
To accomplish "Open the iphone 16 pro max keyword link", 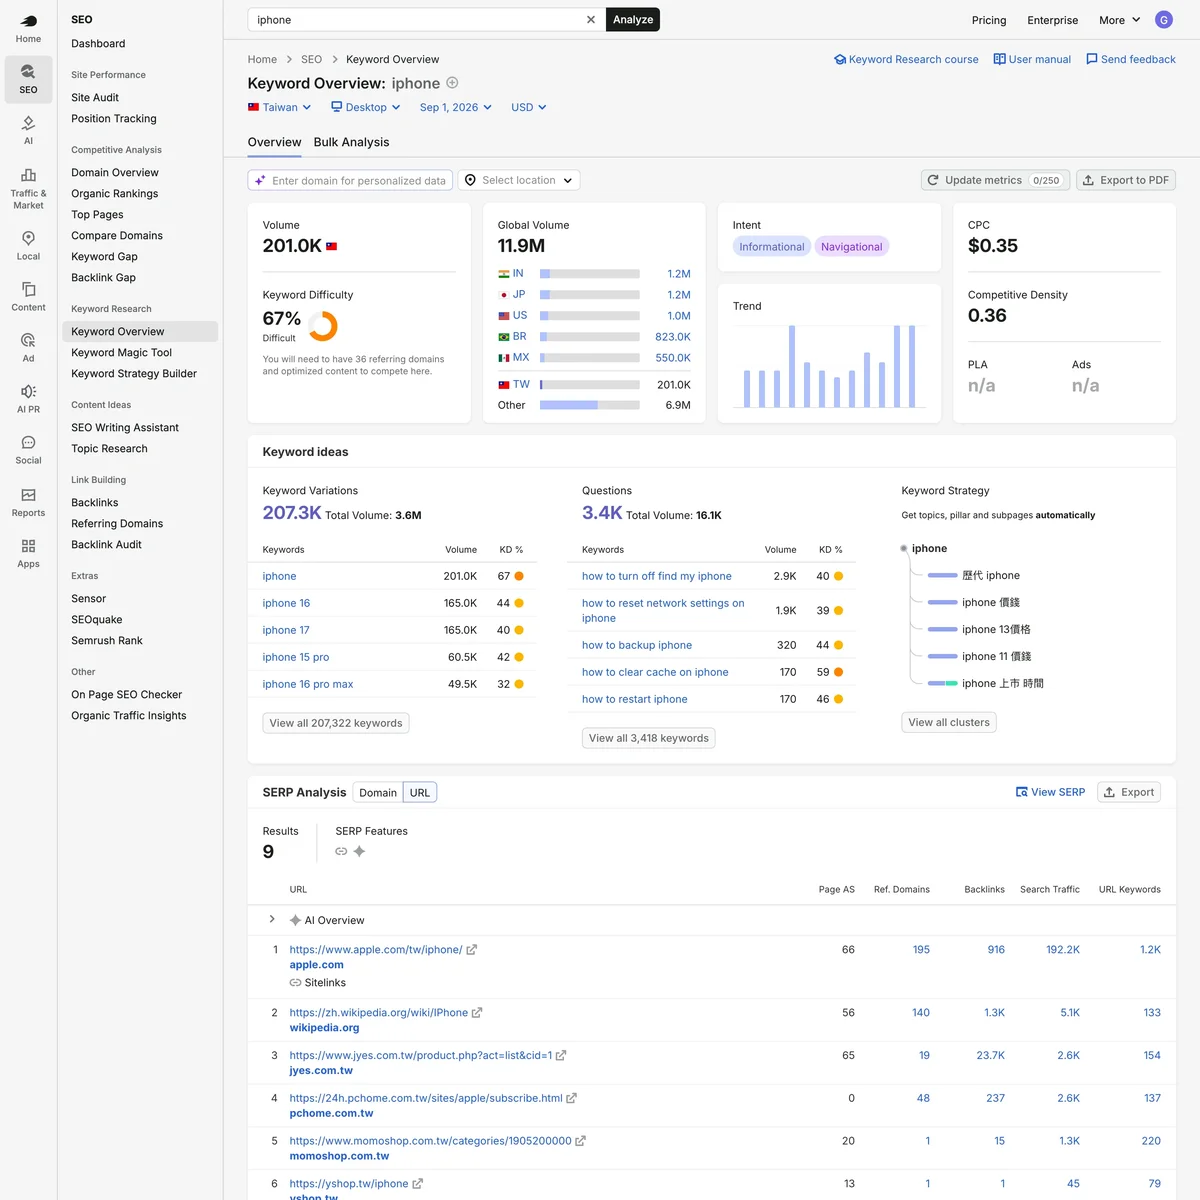I will pos(308,684).
